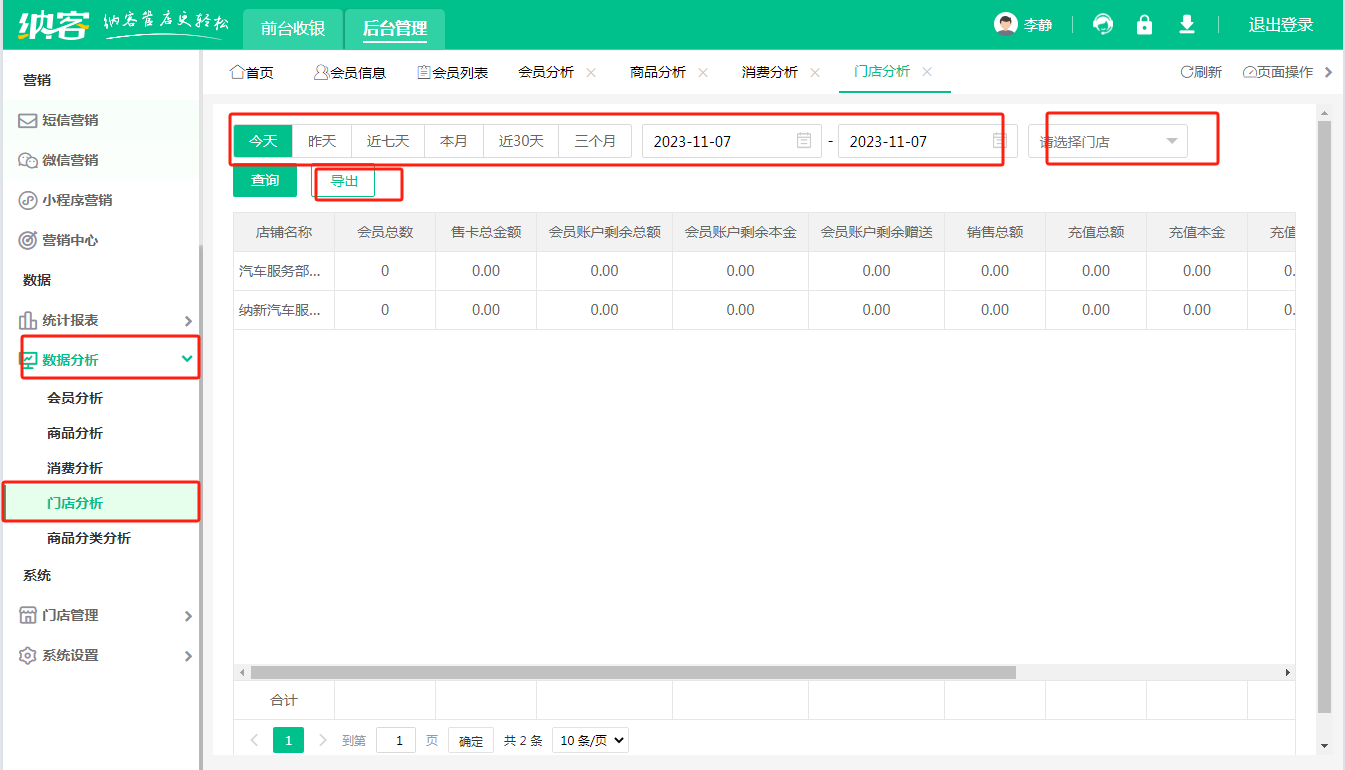
Task: Click the lock screen icon
Action: 1144,23
